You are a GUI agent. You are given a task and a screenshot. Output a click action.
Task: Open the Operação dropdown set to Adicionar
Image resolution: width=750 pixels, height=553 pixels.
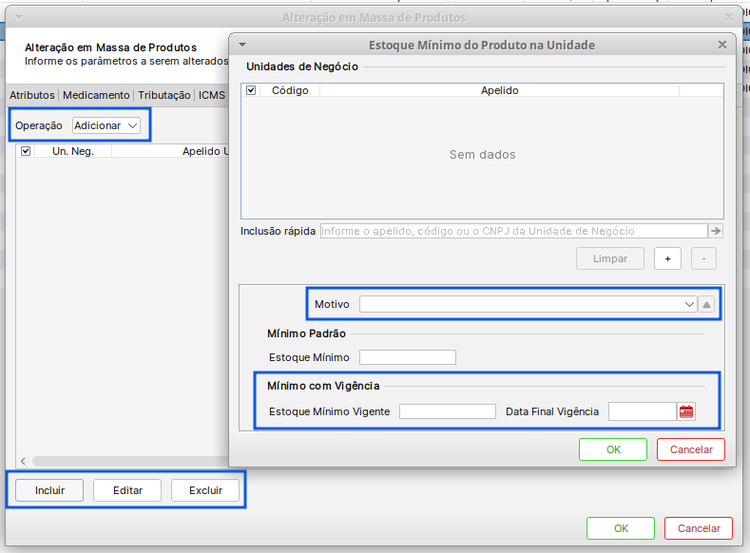click(106, 126)
